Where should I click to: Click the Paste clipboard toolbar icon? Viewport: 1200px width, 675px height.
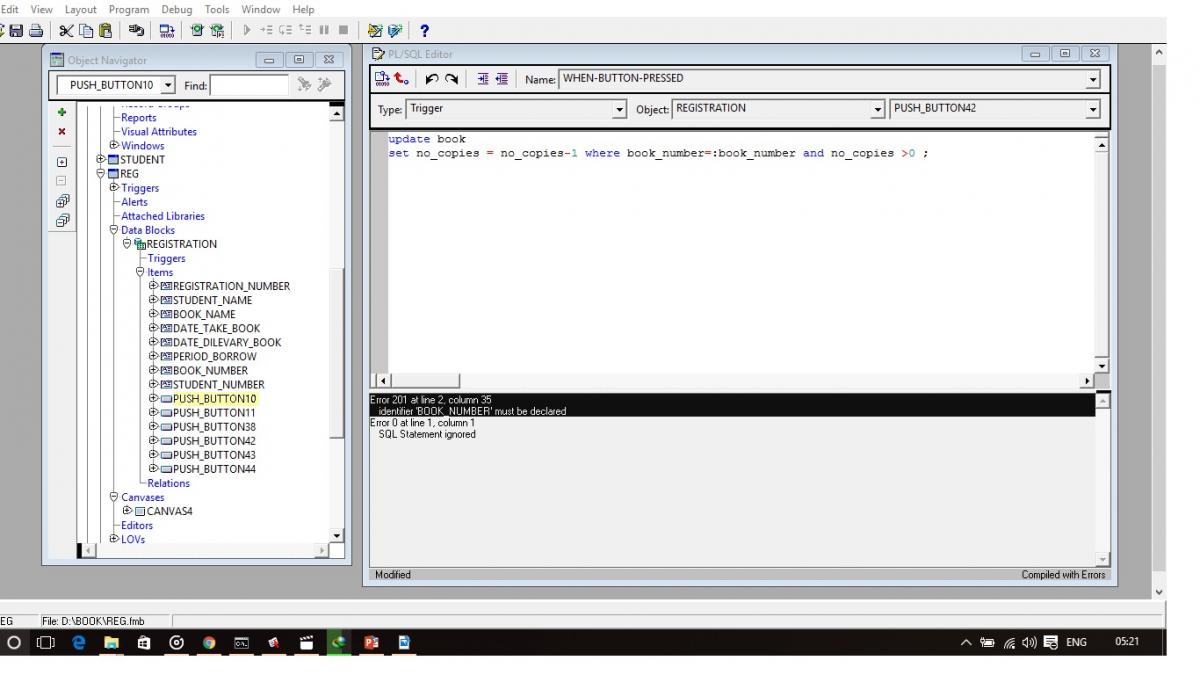coord(104,32)
